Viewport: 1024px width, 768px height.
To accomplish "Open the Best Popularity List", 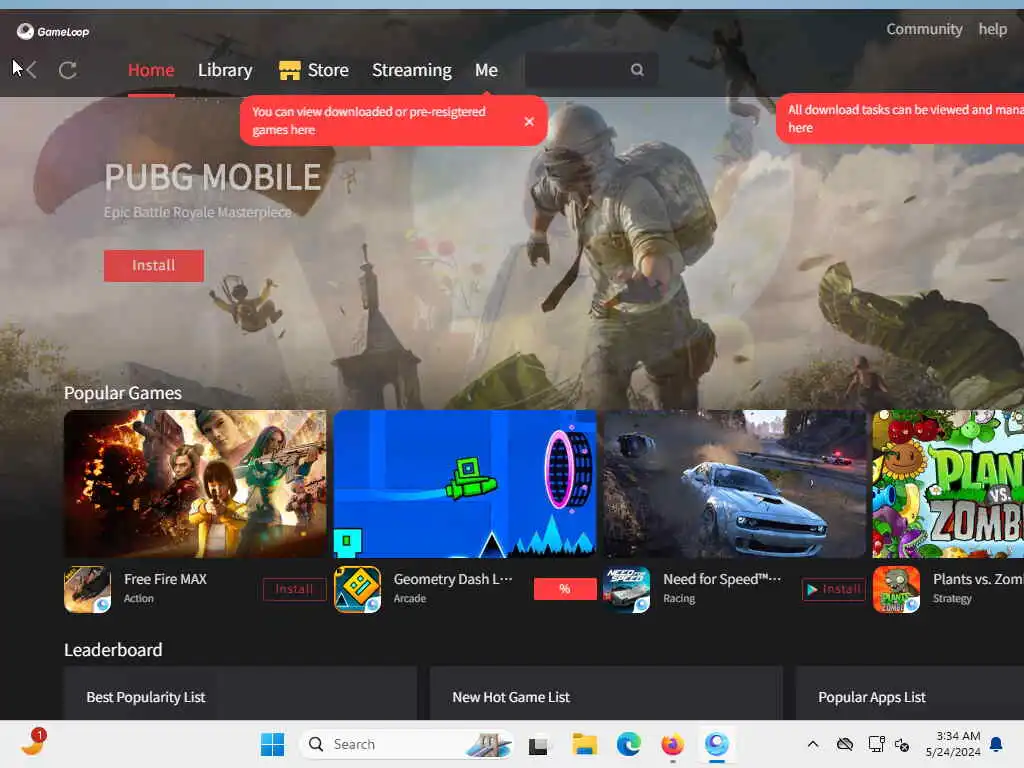I will pos(240,694).
